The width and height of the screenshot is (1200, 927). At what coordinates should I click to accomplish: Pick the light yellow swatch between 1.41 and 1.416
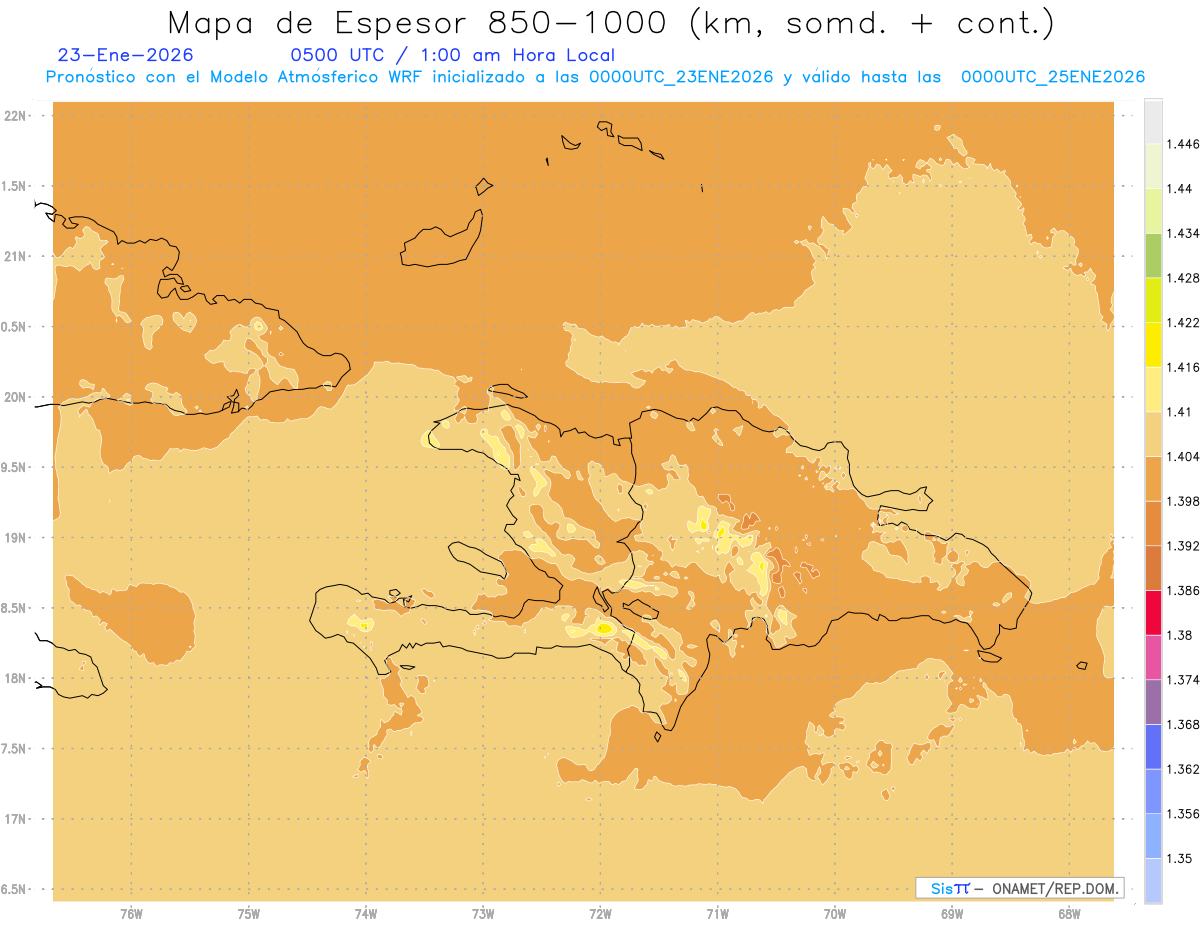point(1153,389)
